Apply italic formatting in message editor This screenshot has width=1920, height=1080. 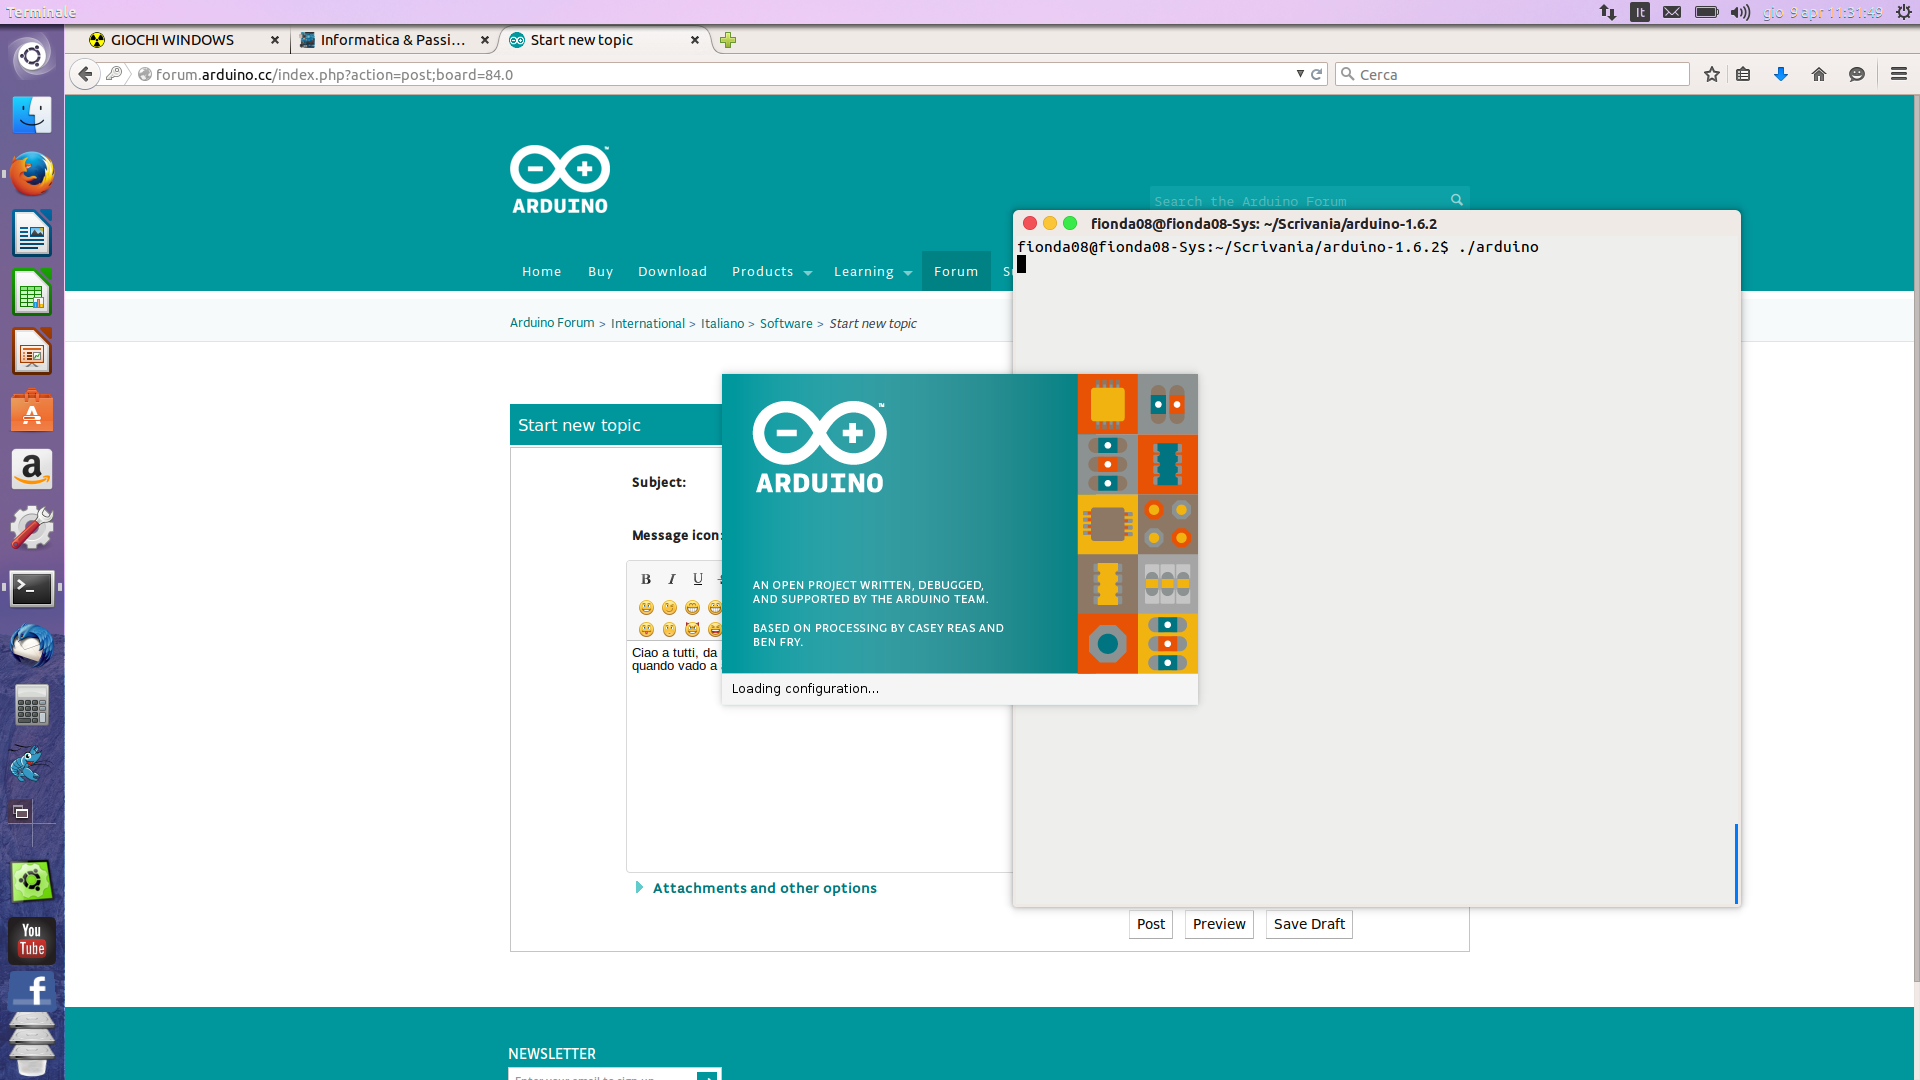(x=671, y=579)
